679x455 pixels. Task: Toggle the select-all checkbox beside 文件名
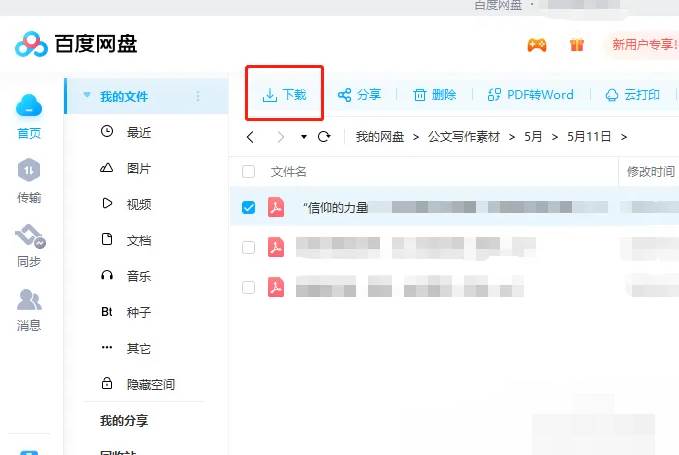point(249,171)
